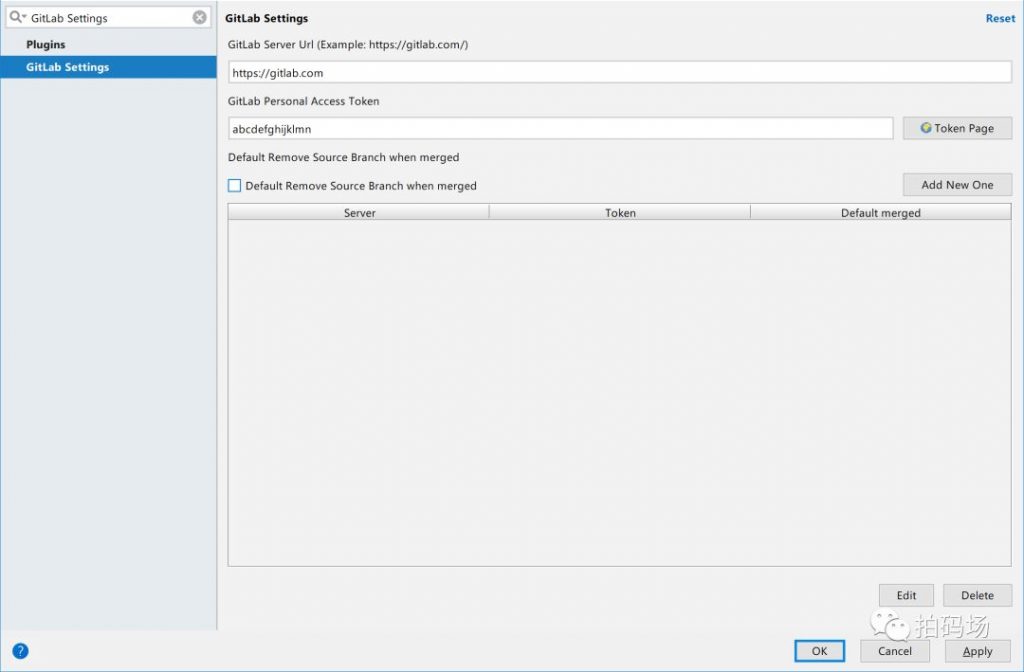Sort by the Token column header
Image resolution: width=1024 pixels, height=672 pixels.
click(620, 212)
